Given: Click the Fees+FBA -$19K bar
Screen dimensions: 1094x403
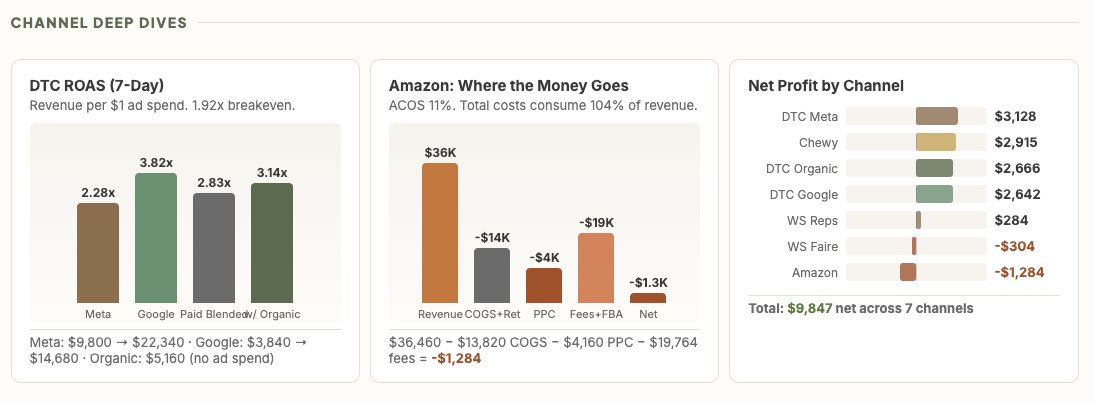Looking at the screenshot, I should coord(596,268).
